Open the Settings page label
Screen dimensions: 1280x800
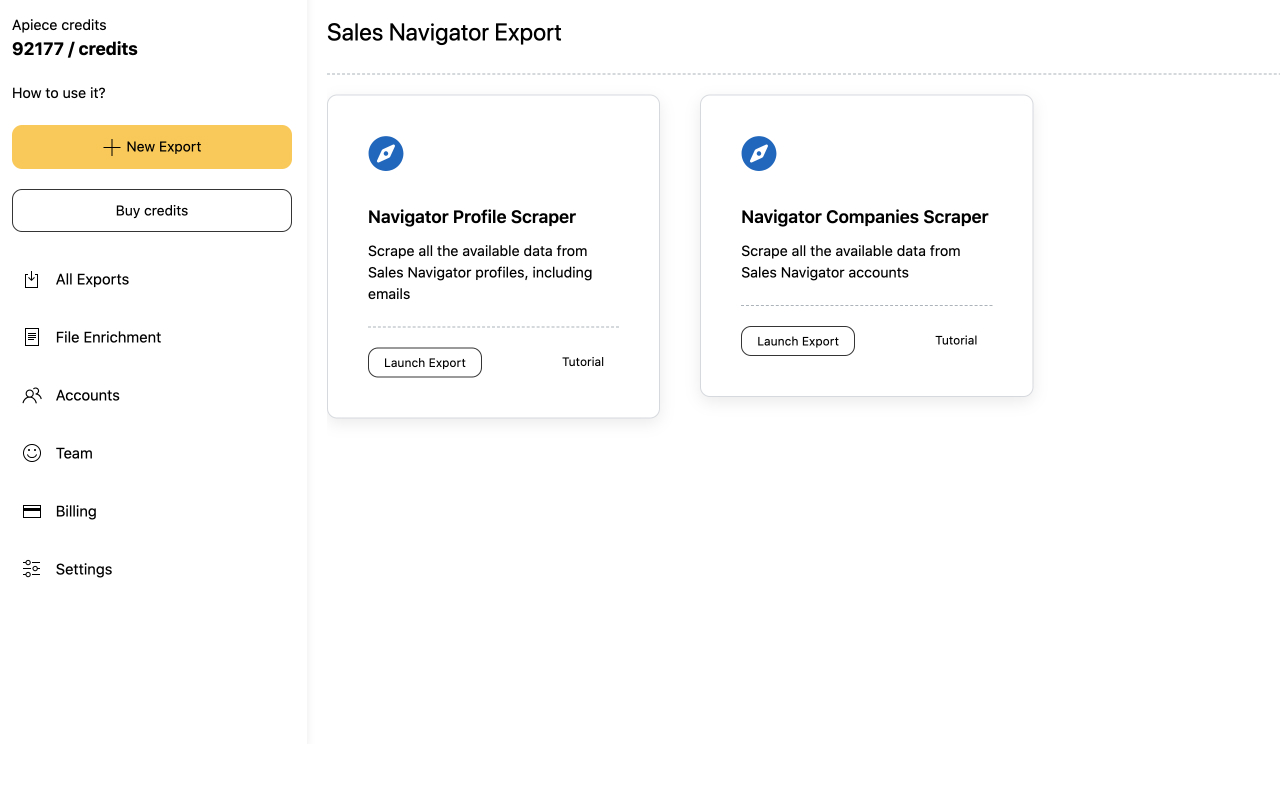(84, 569)
